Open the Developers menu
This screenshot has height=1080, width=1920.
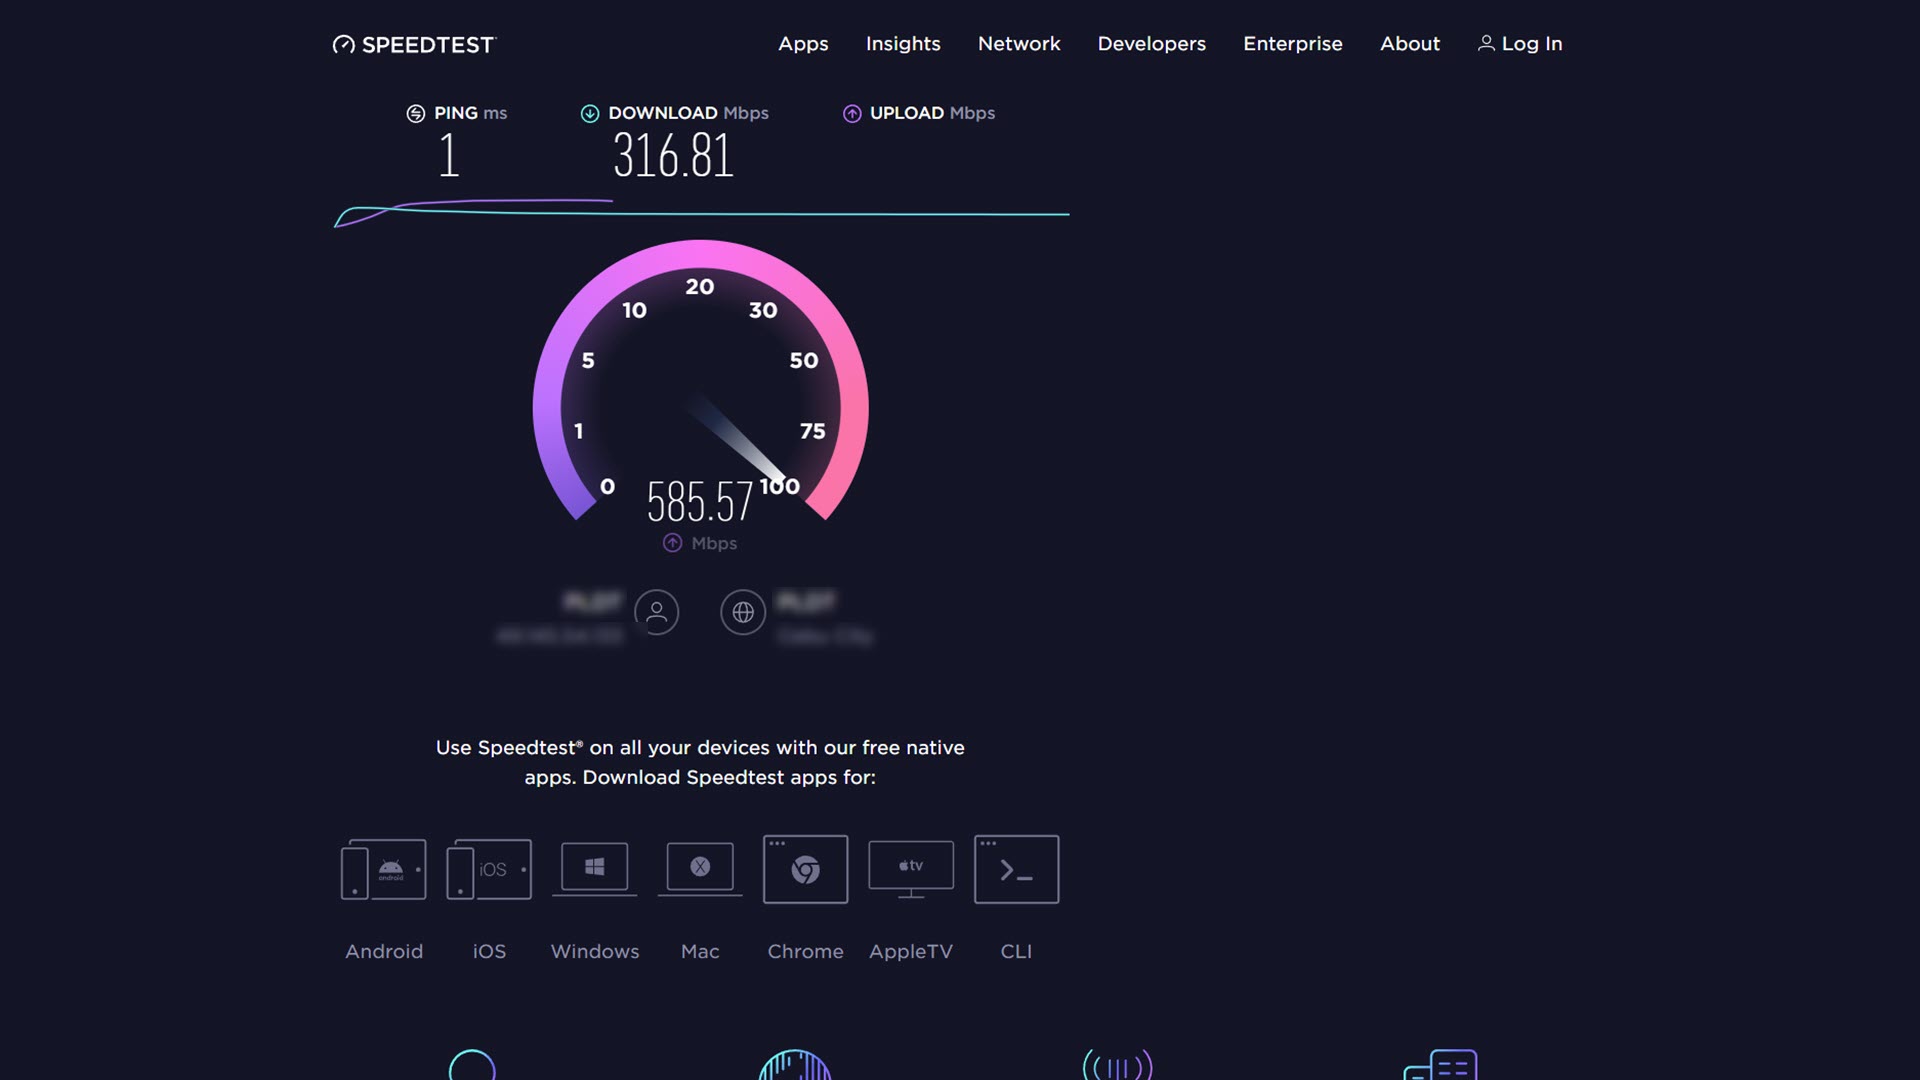pyautogui.click(x=1151, y=44)
